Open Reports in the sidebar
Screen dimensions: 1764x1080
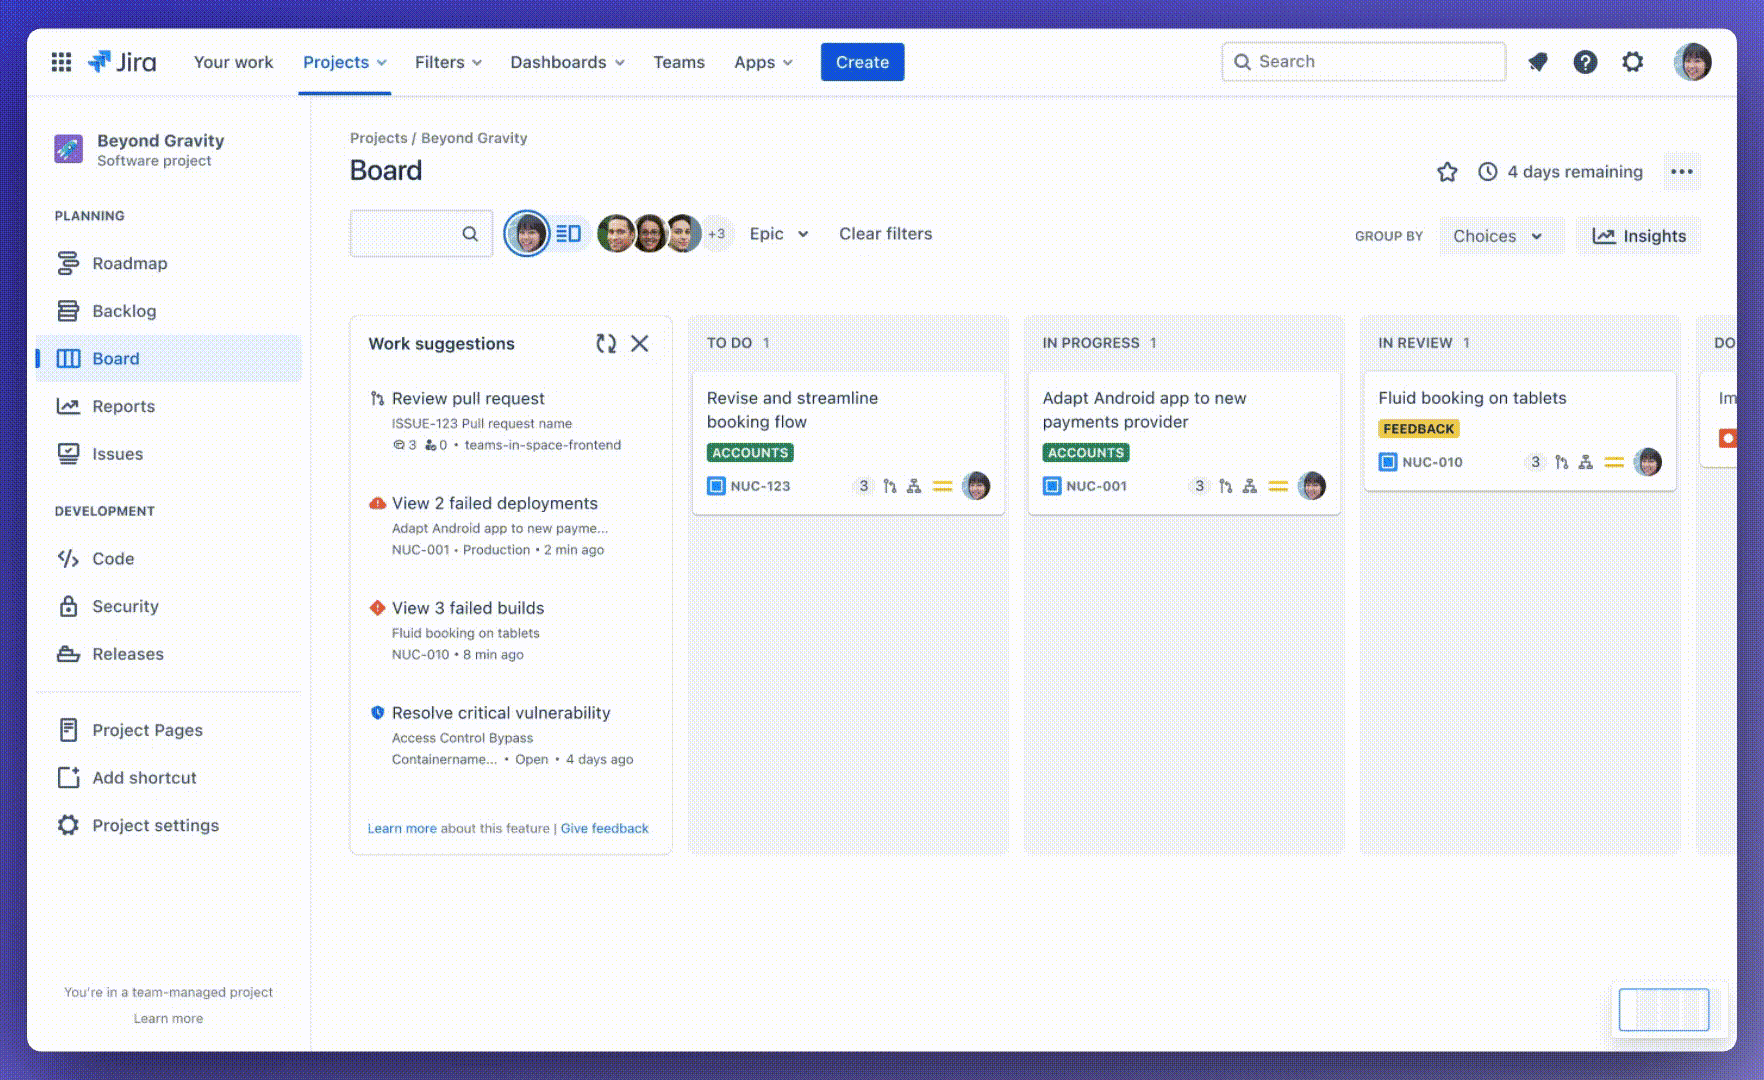(168, 406)
